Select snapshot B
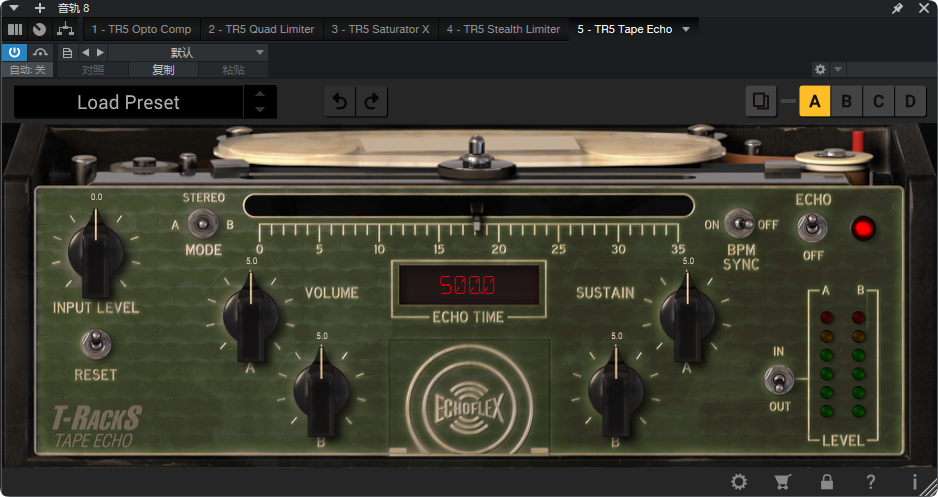 click(x=846, y=102)
